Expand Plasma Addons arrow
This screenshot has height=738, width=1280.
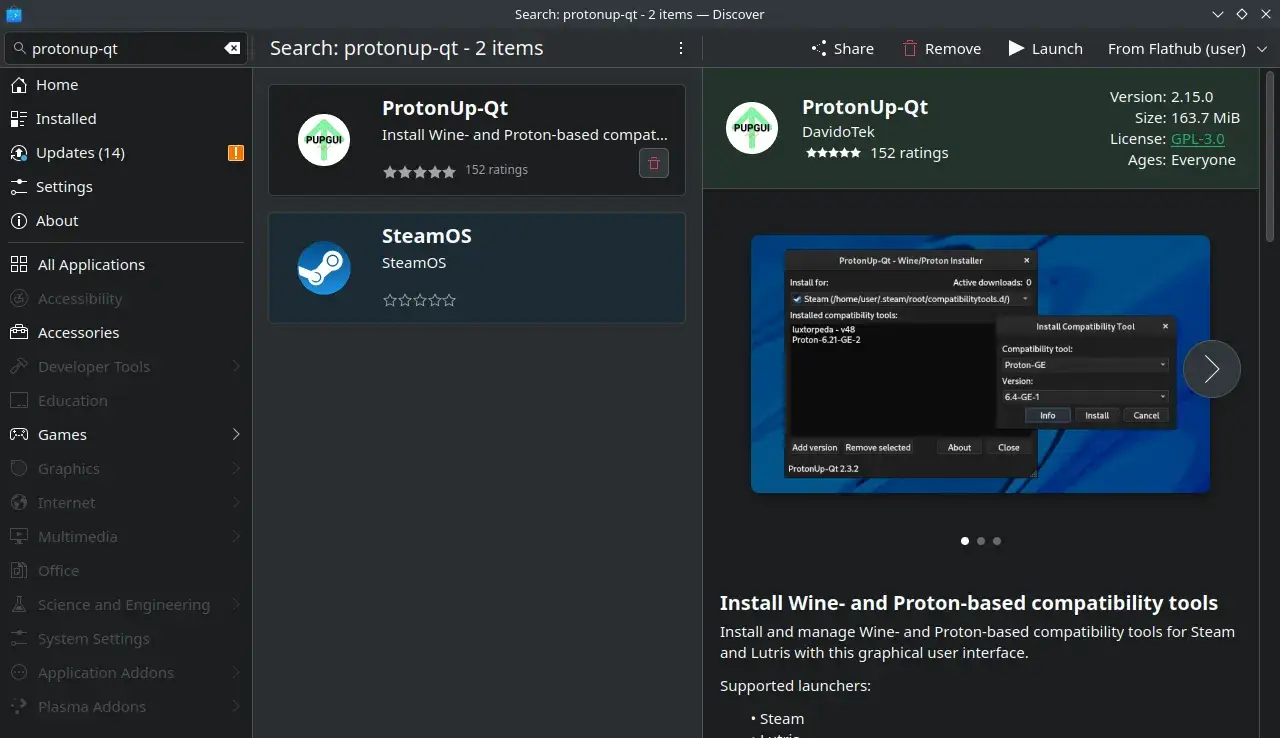(x=236, y=707)
